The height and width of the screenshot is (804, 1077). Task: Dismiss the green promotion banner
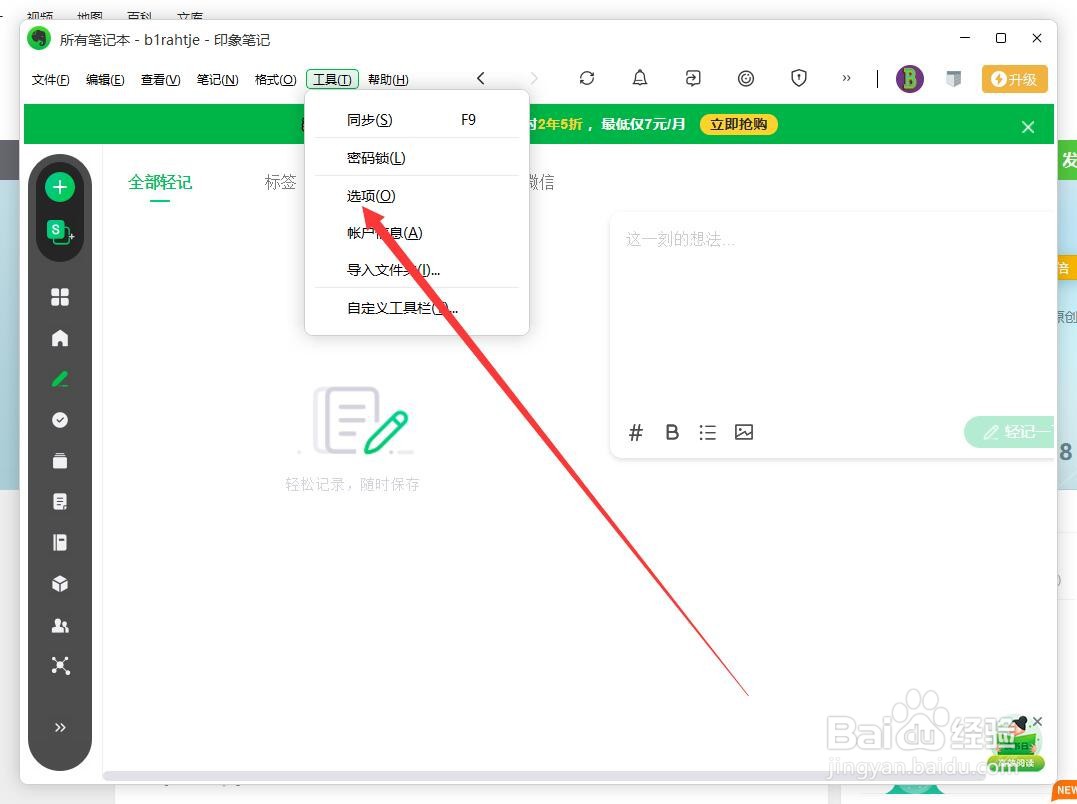tap(1028, 127)
